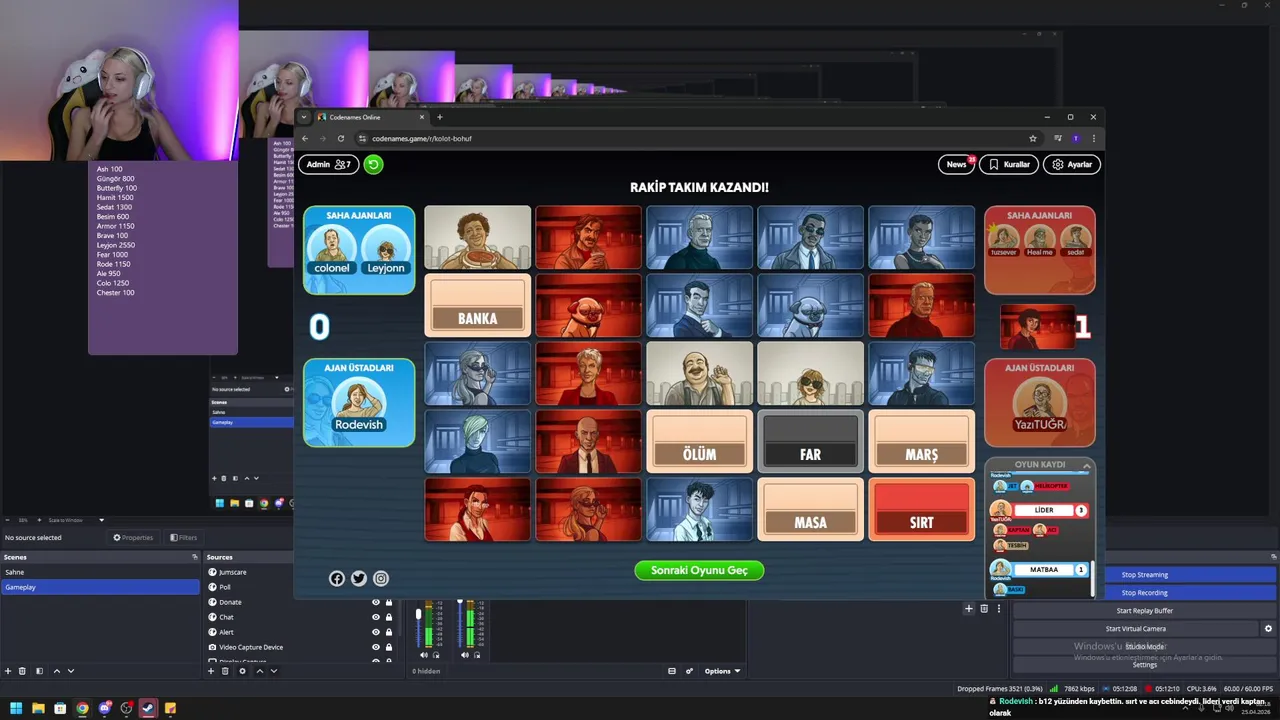1280x720 pixels.
Task: Unlock the Video Capture Device source
Action: (389, 647)
